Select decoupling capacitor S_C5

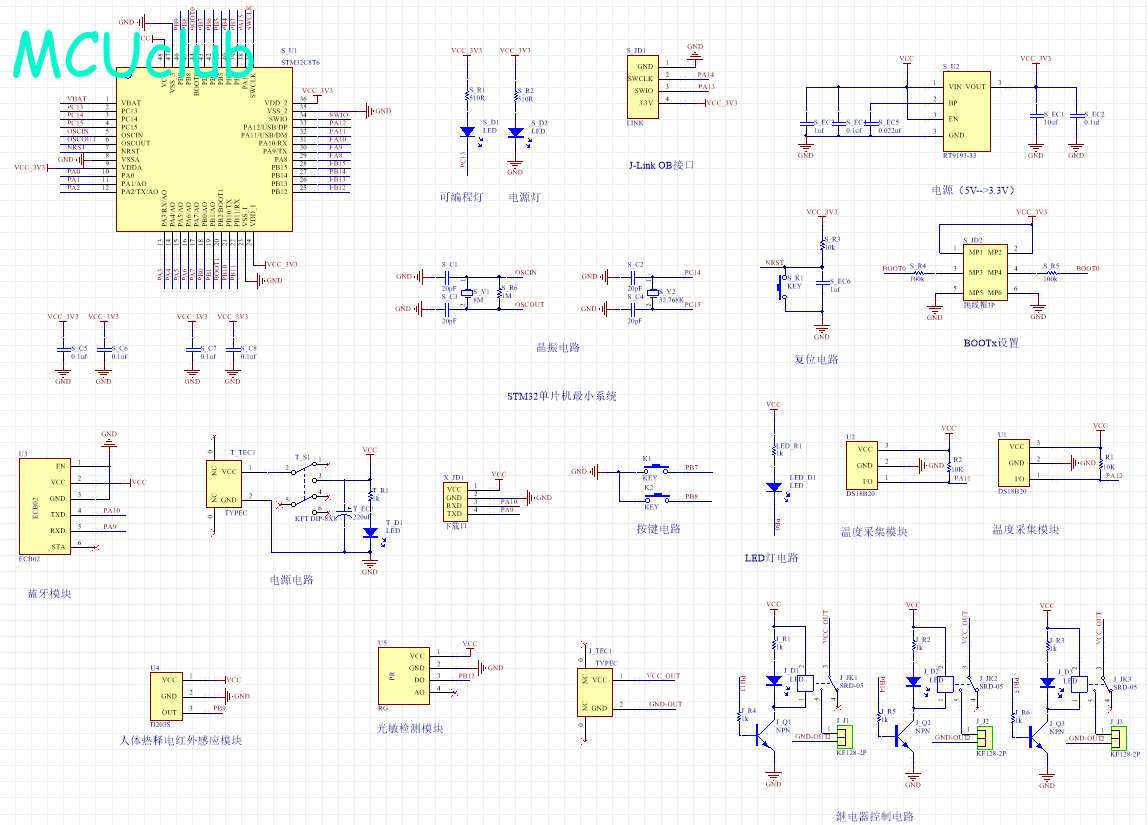(63, 351)
